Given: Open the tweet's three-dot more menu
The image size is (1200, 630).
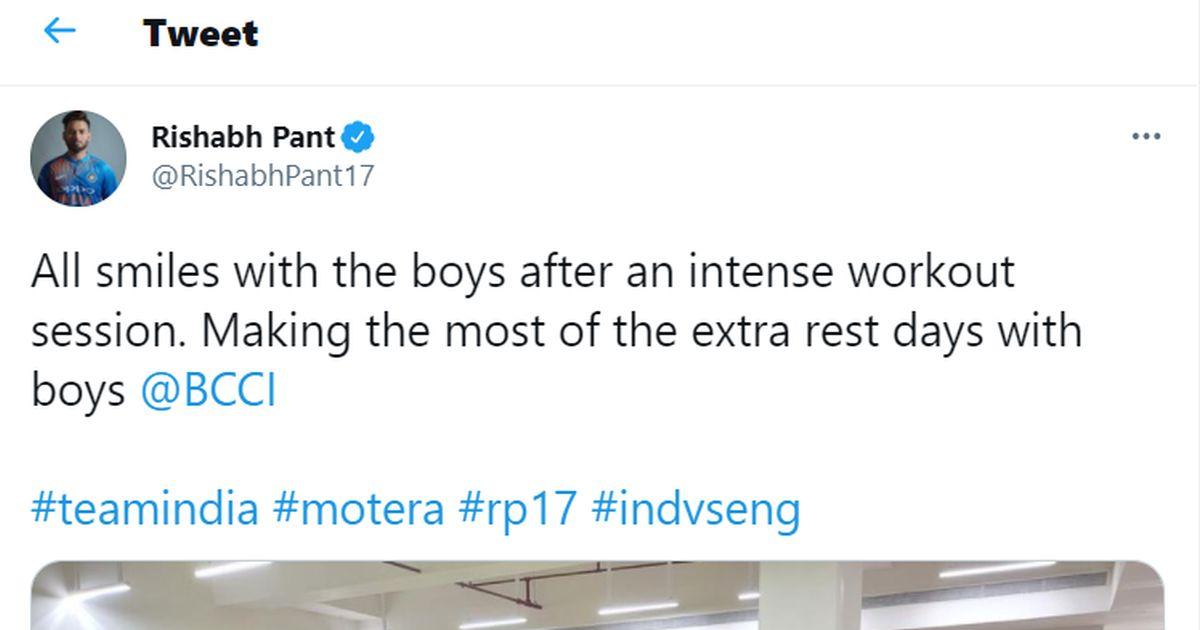Looking at the screenshot, I should tap(1145, 137).
